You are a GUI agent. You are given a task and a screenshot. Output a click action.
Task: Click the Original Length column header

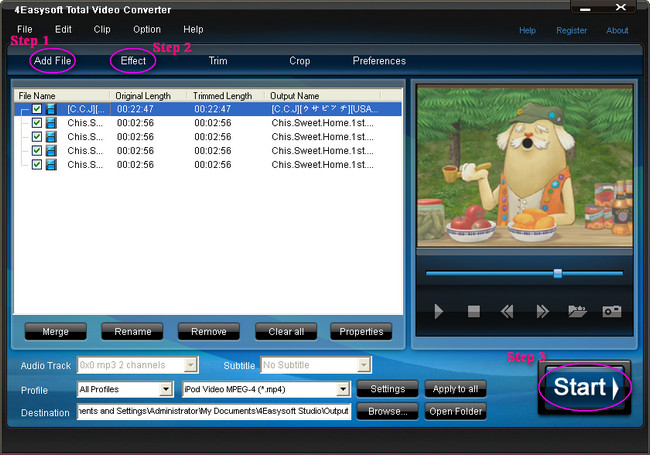pyautogui.click(x=148, y=96)
